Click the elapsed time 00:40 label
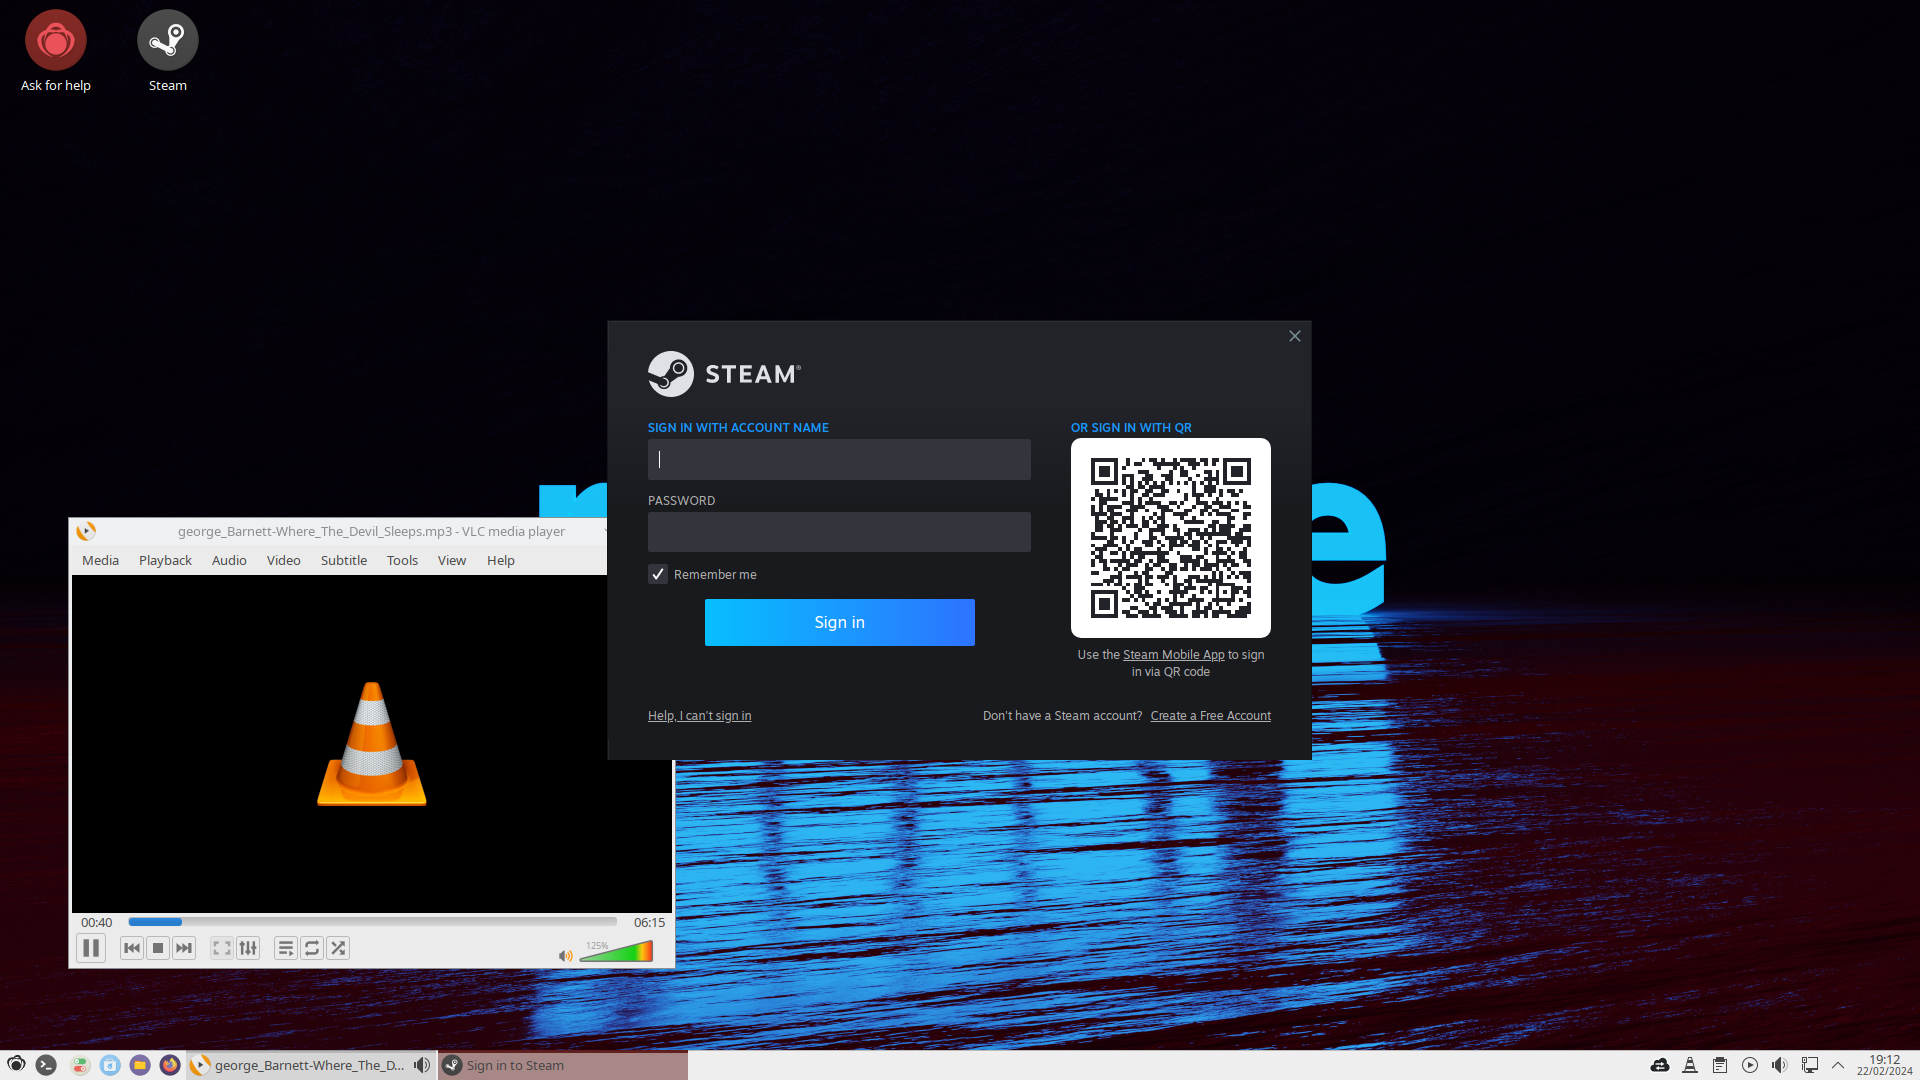The width and height of the screenshot is (1920, 1080). click(x=97, y=922)
